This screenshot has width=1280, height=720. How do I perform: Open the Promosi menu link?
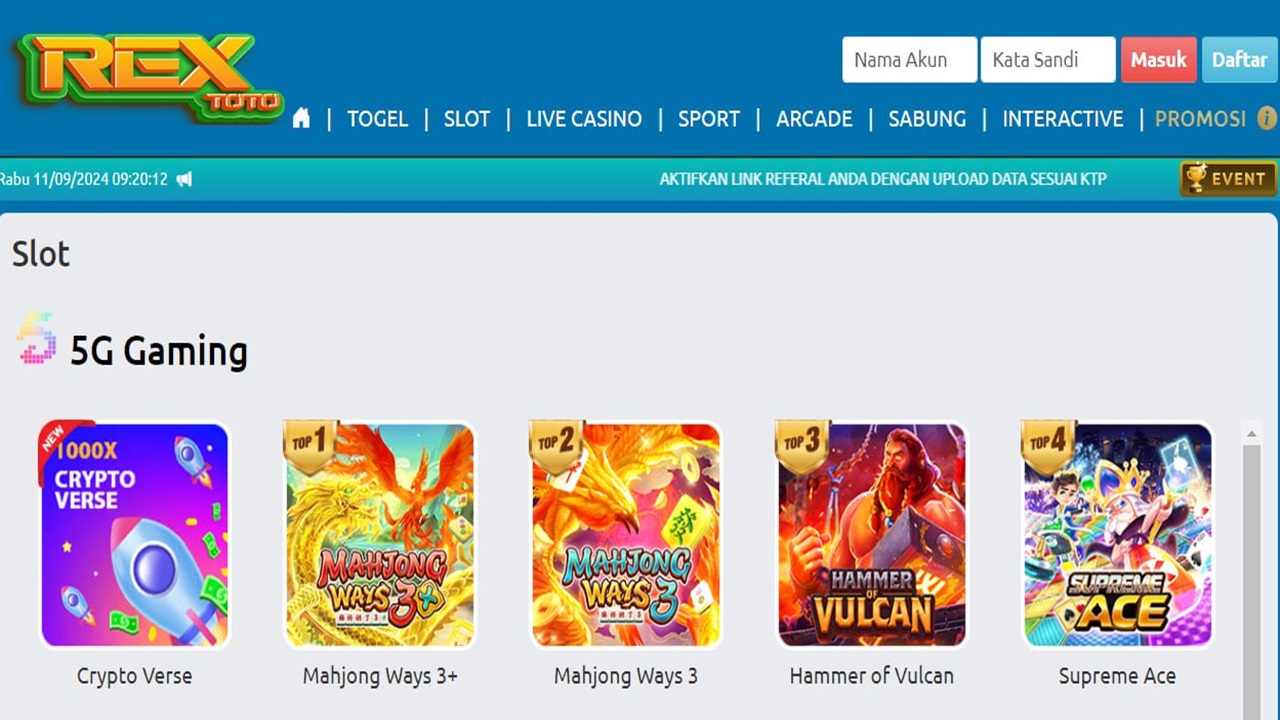(x=1200, y=119)
